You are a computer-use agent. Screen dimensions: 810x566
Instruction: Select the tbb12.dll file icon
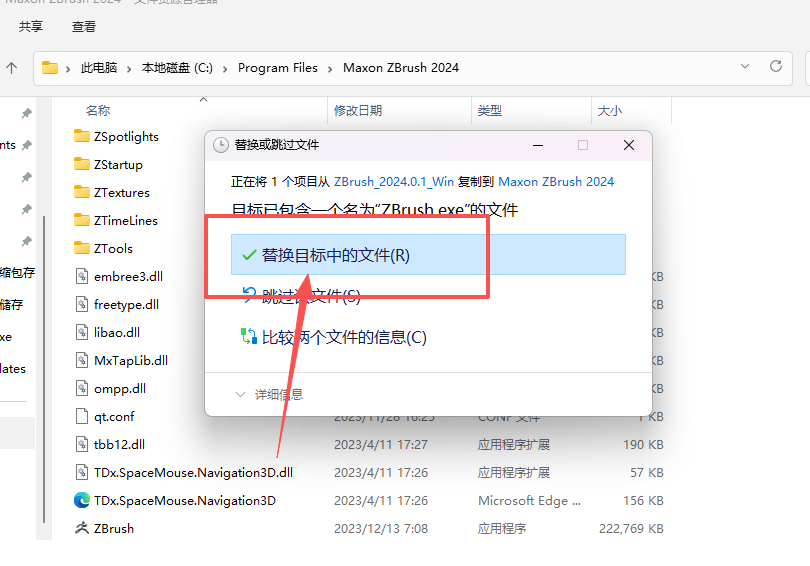tap(82, 444)
